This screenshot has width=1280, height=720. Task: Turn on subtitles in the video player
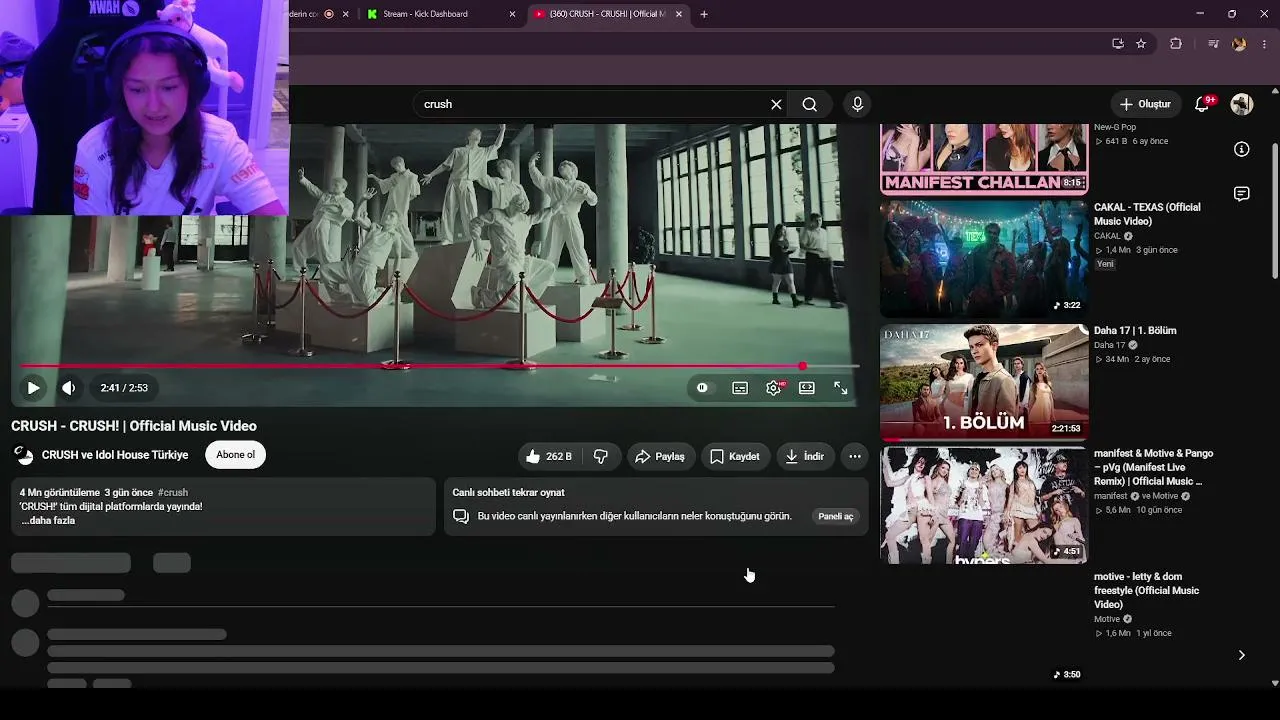740,388
